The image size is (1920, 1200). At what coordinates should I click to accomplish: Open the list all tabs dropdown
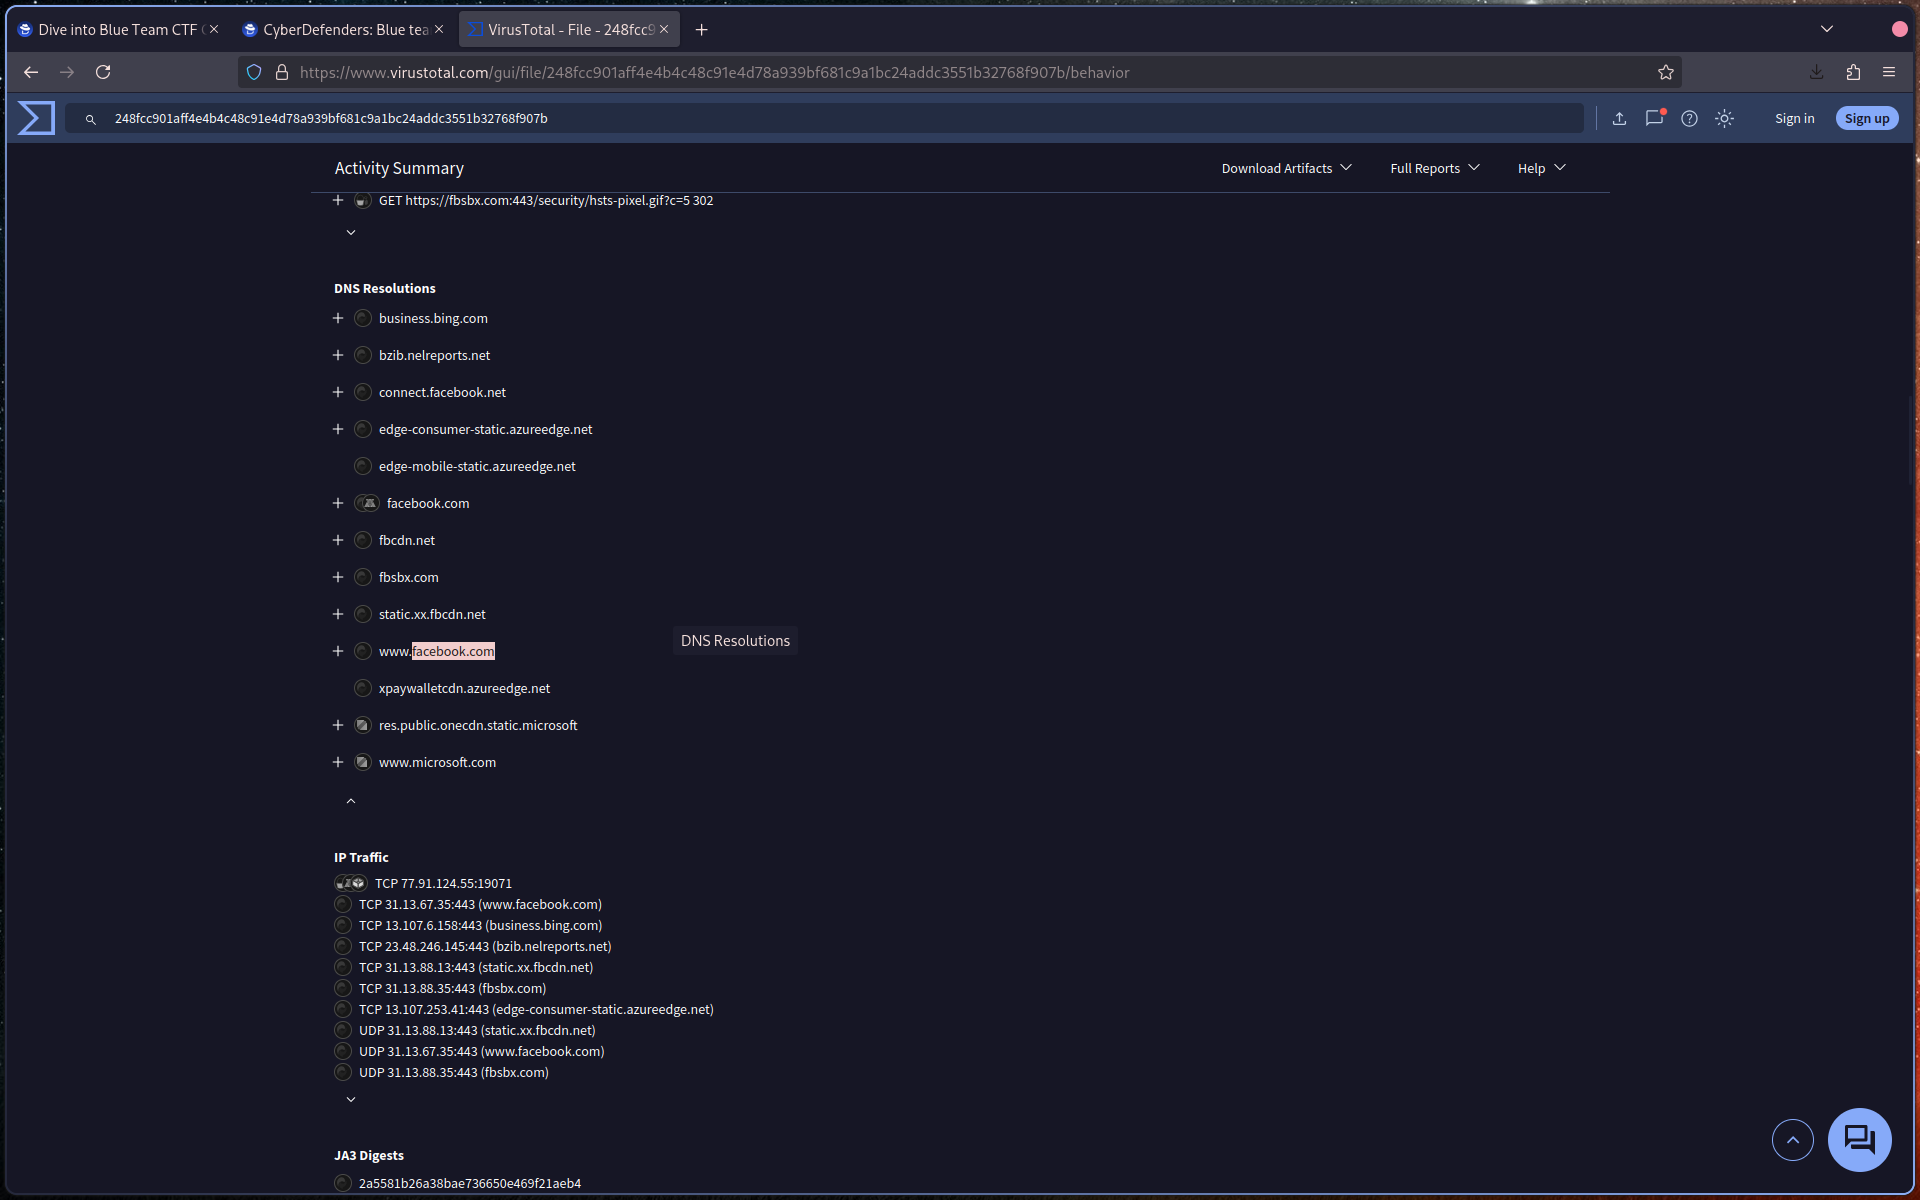[1826, 29]
